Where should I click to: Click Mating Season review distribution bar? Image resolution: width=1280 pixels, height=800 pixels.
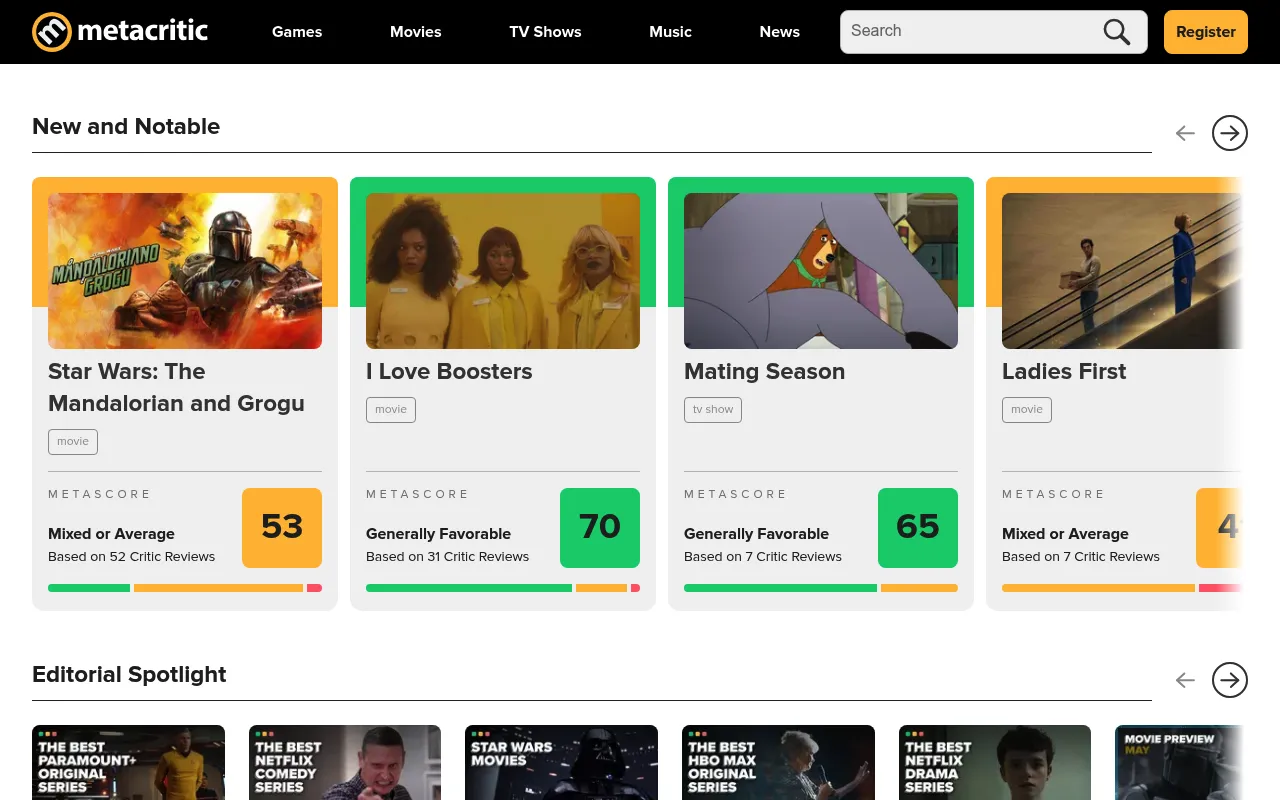pyautogui.click(x=821, y=588)
